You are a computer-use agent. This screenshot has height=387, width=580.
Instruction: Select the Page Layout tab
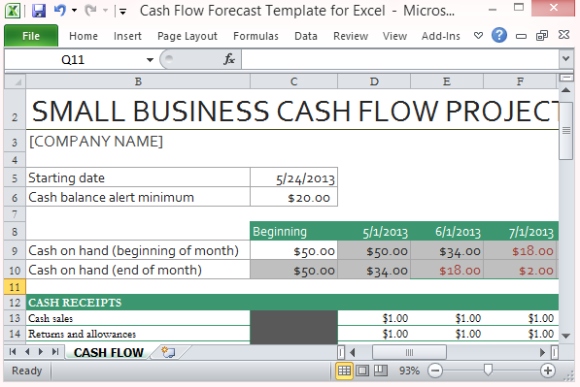pos(187,36)
